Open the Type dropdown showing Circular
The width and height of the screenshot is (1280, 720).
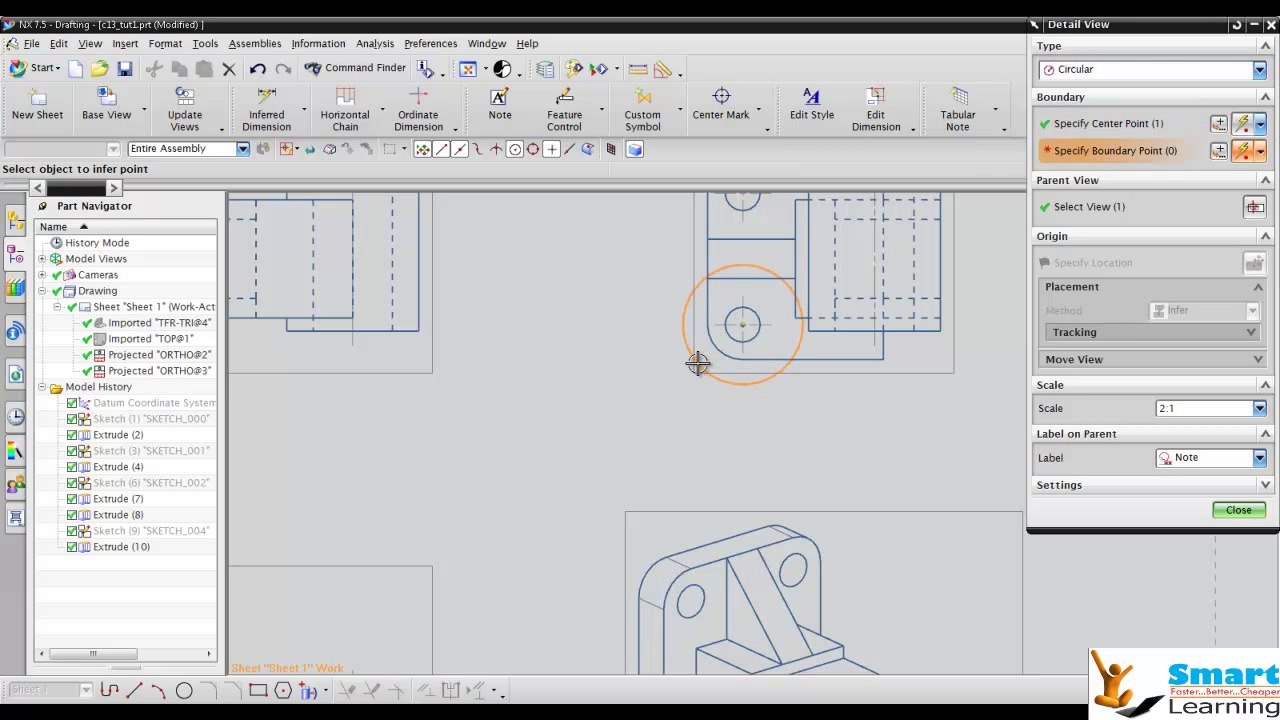coord(1152,70)
